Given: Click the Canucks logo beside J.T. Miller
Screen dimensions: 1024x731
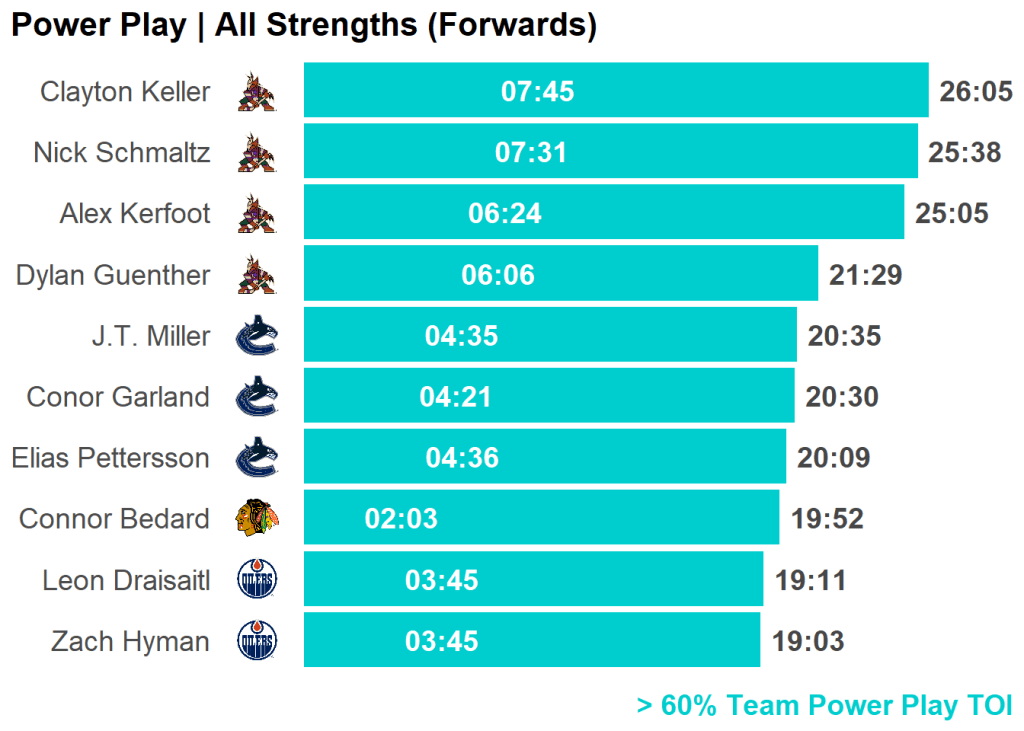Looking at the screenshot, I should click(257, 337).
